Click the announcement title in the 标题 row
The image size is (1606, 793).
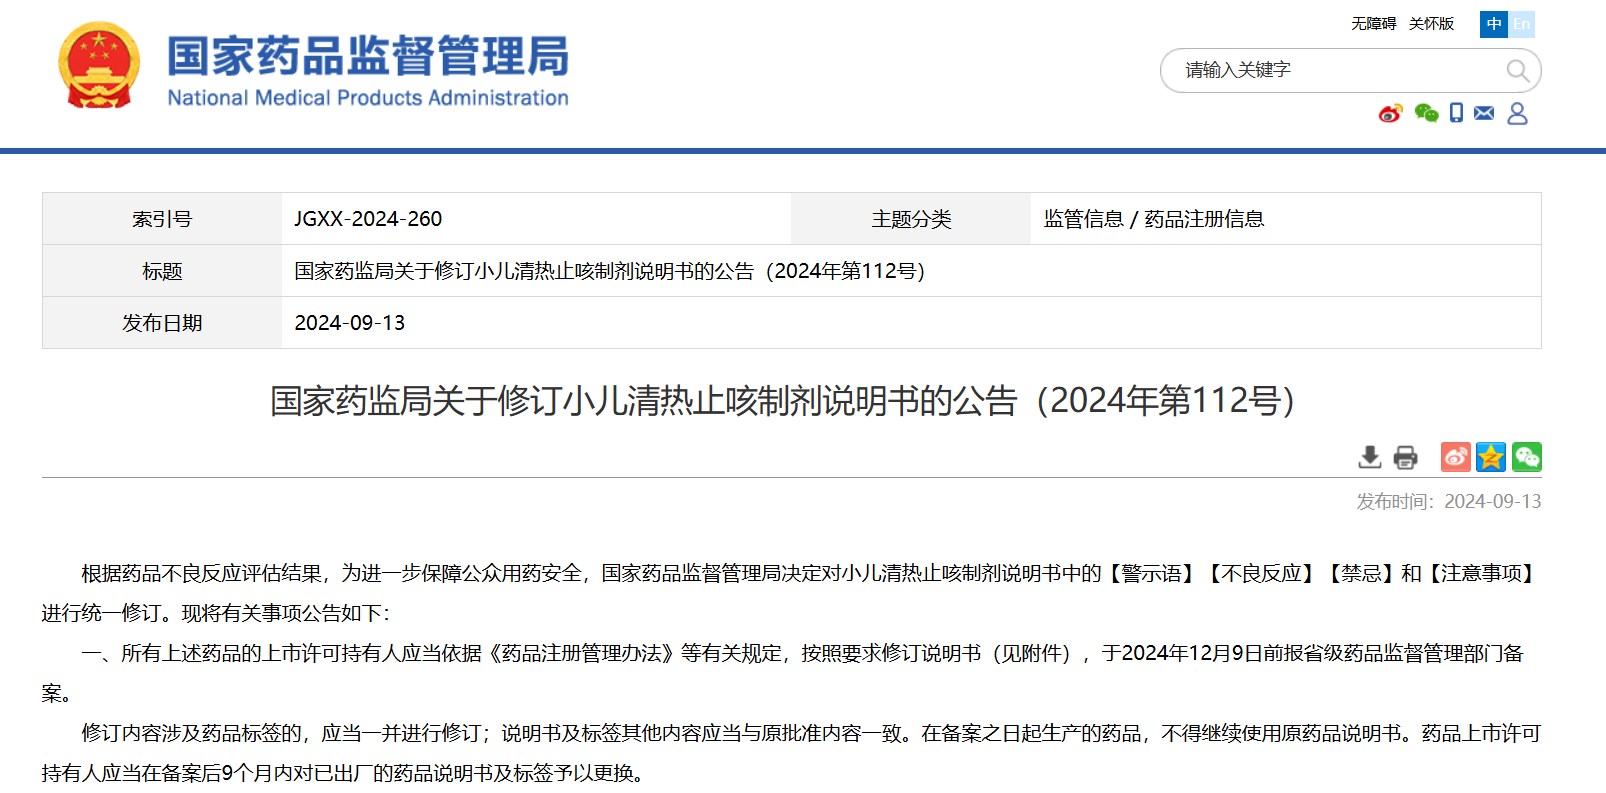[609, 271]
